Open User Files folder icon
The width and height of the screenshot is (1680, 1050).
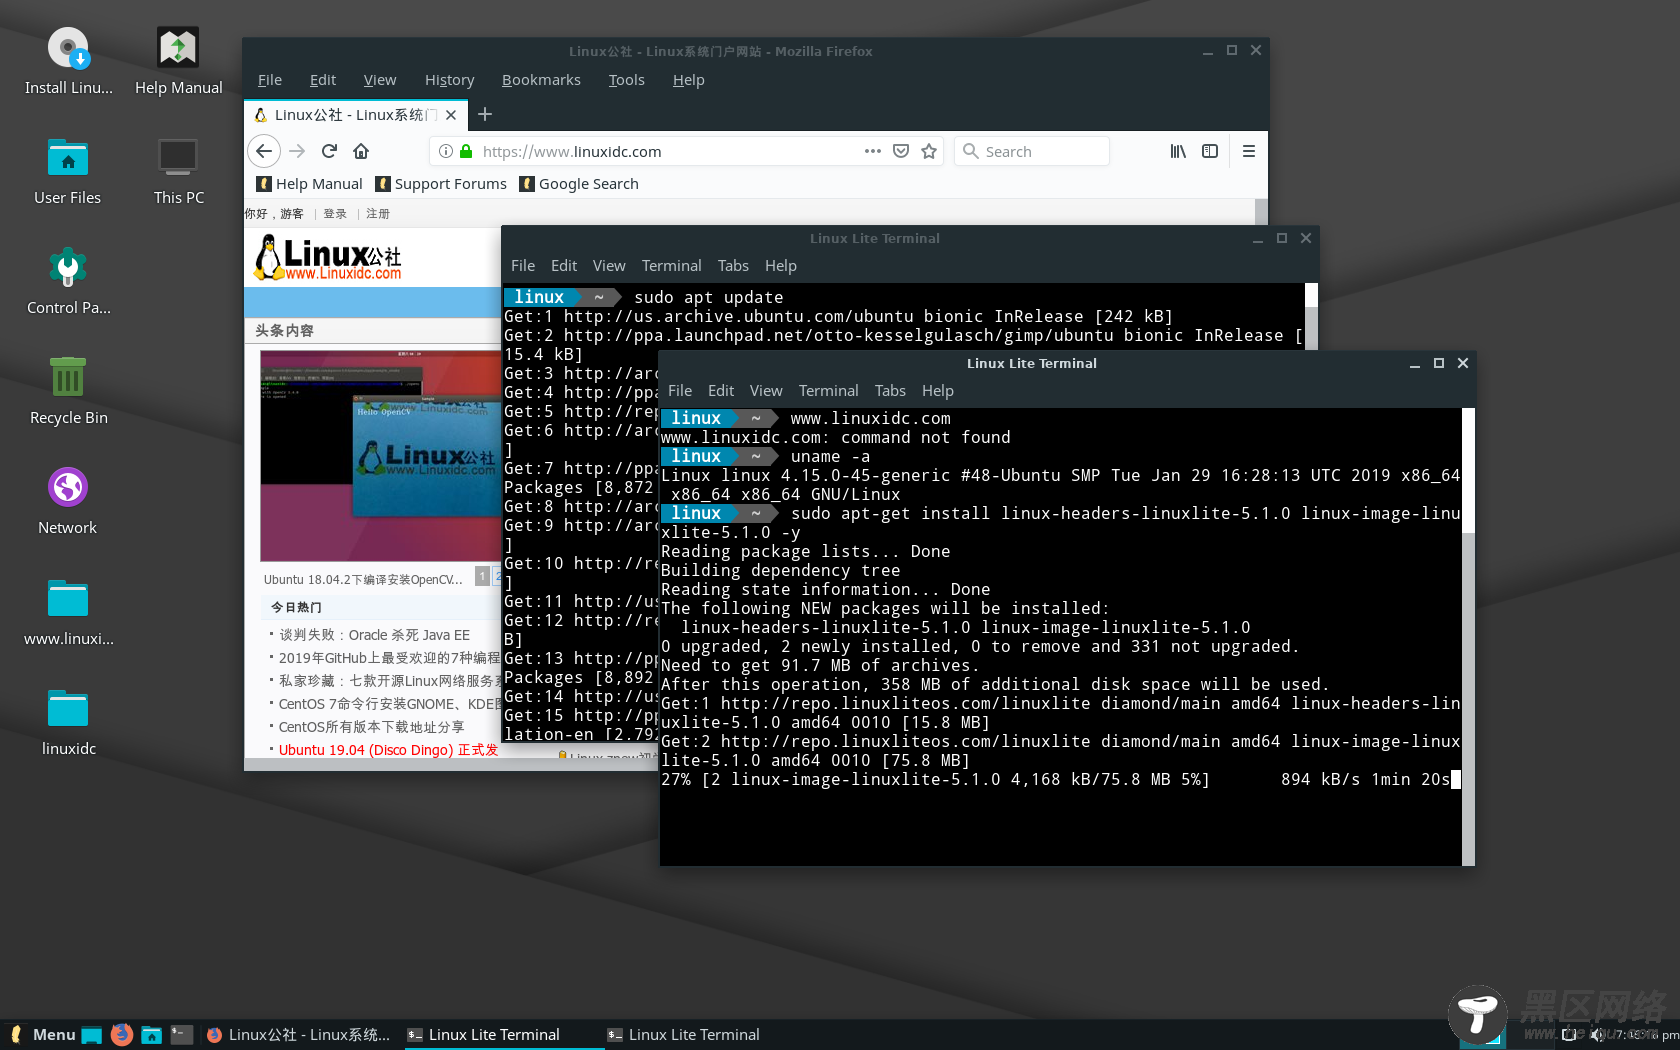pos(68,170)
